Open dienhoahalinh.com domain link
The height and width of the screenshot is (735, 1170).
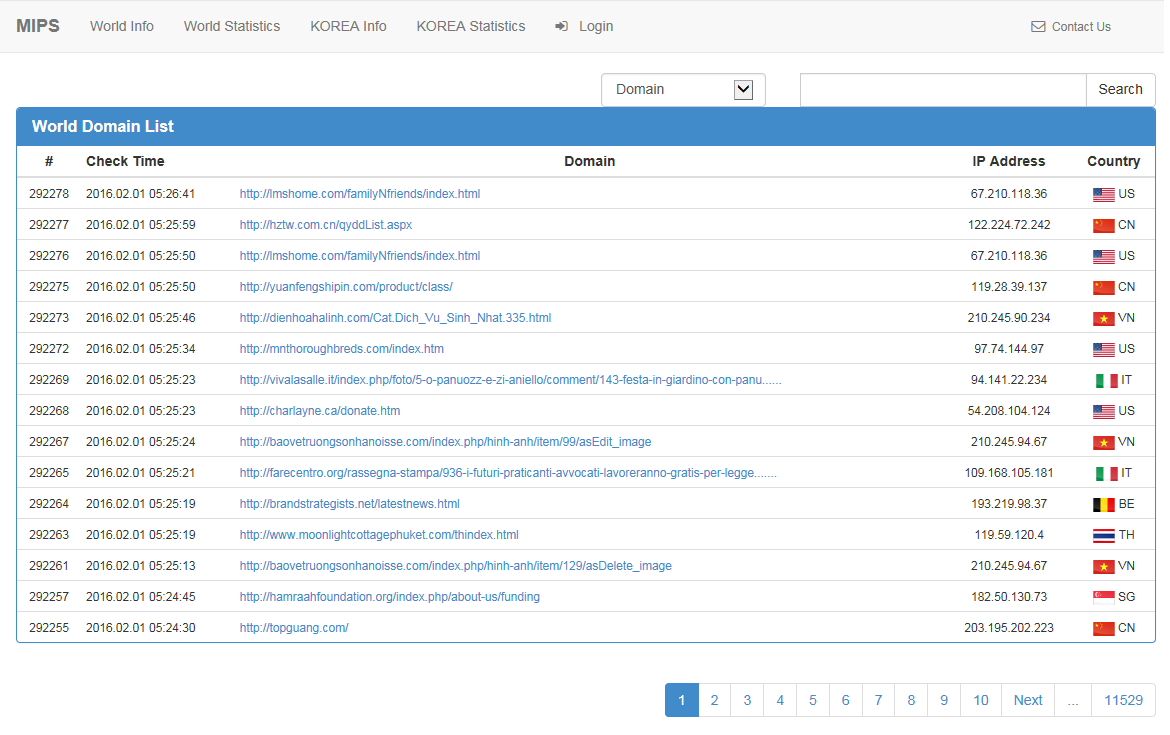click(395, 318)
